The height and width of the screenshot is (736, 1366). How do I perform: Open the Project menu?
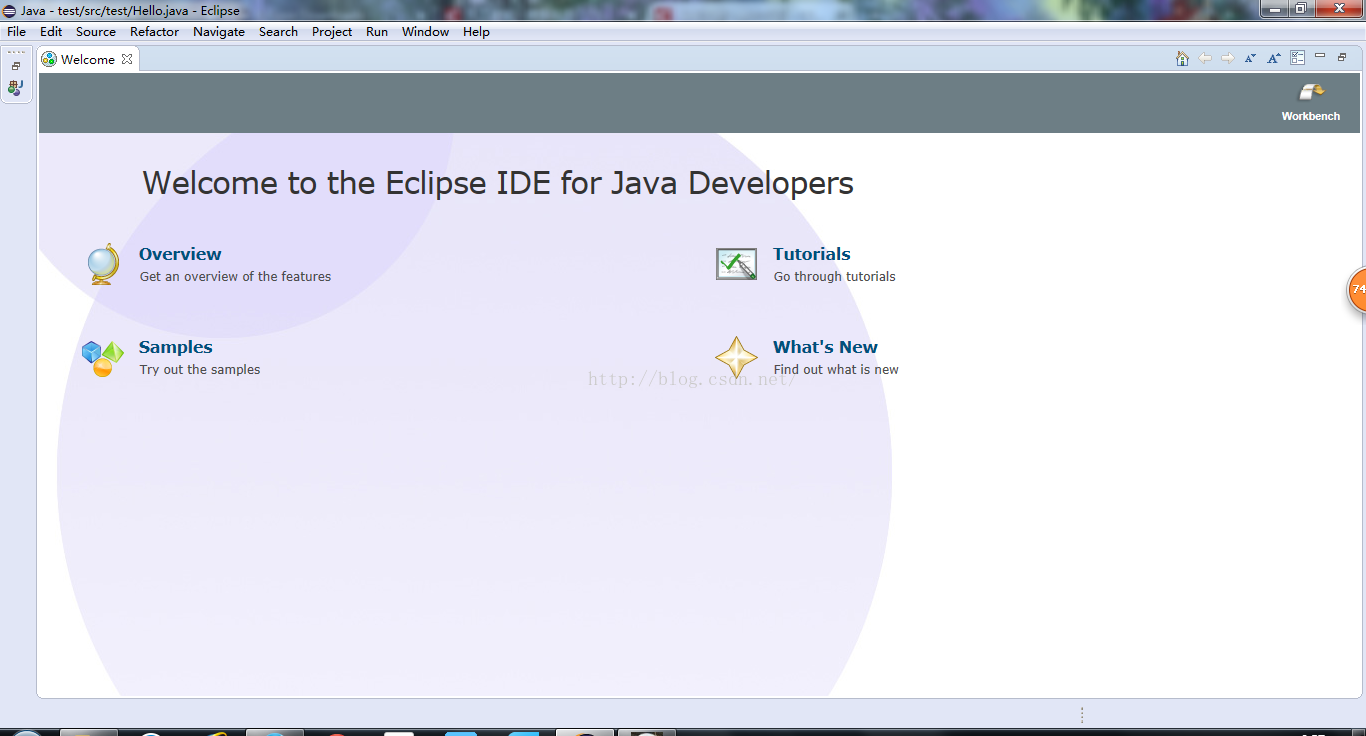[332, 31]
